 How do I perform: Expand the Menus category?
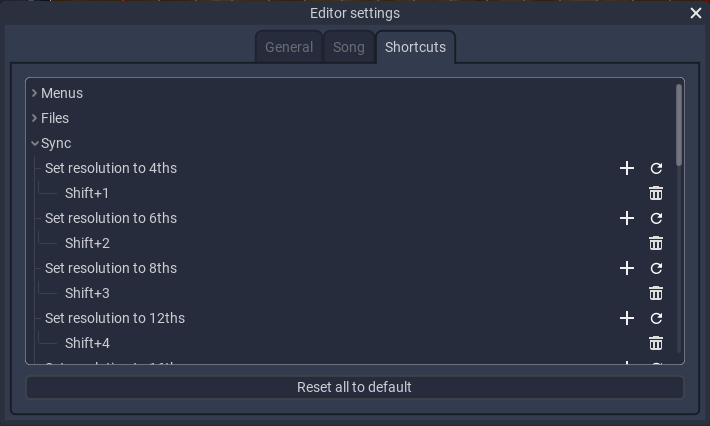(34, 93)
